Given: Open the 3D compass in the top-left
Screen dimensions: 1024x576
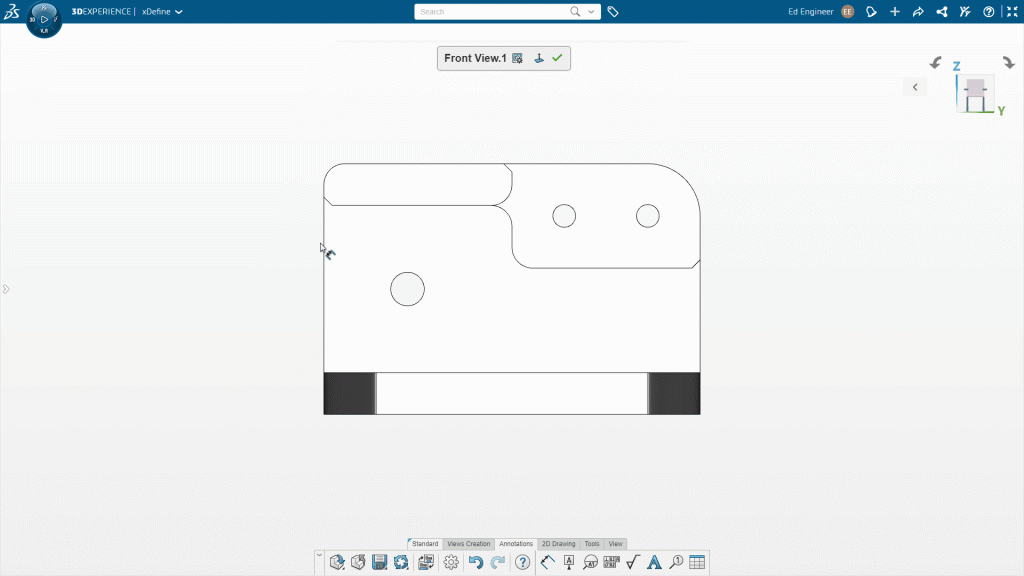Looking at the screenshot, I should (x=44, y=19).
